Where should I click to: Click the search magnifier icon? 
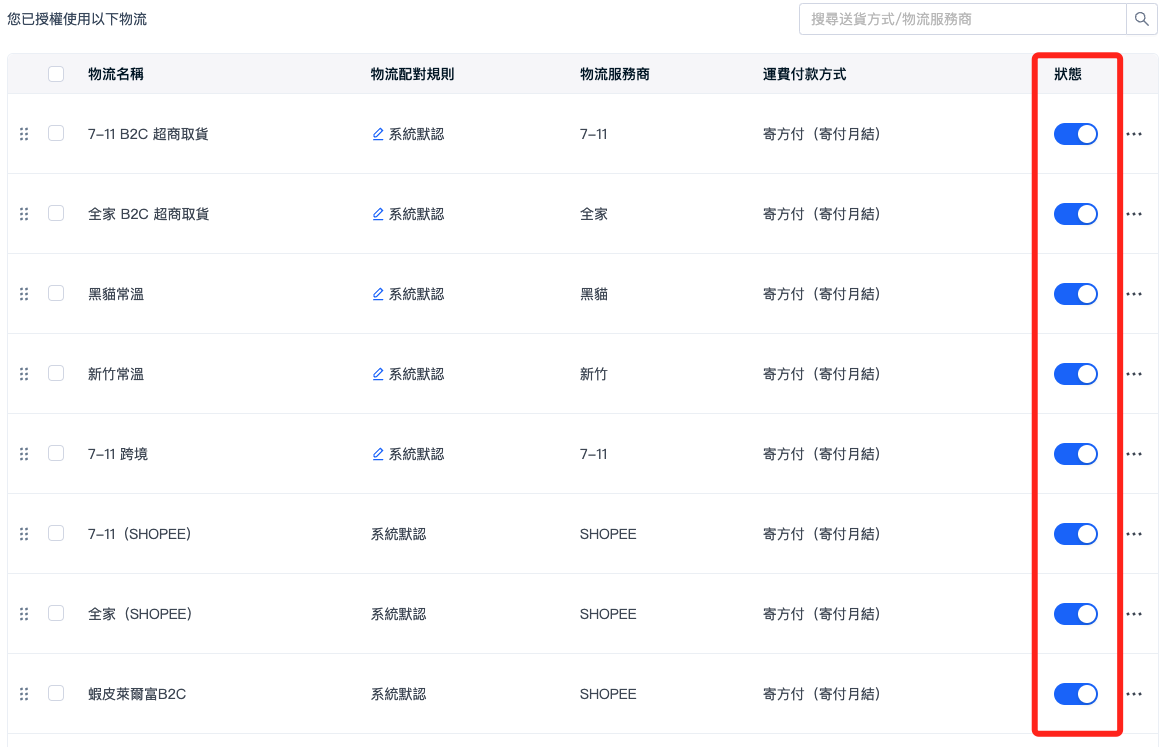pos(1141,19)
